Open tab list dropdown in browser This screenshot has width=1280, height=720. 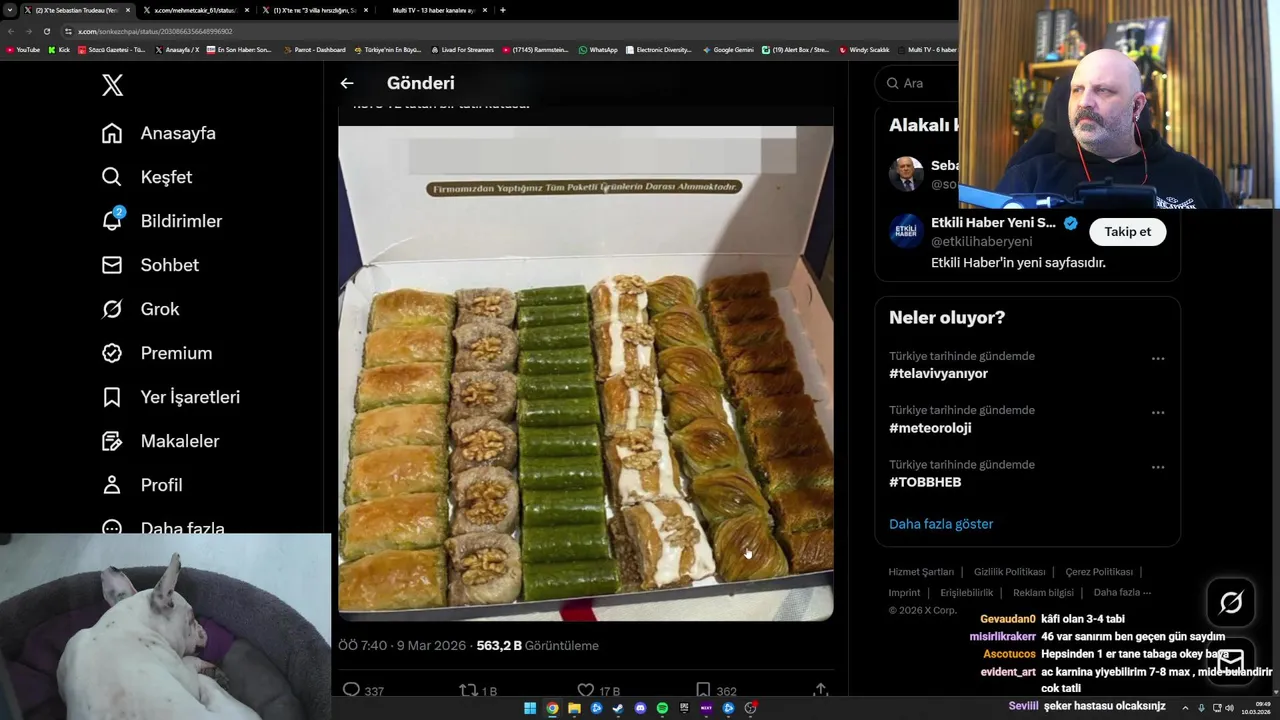pyautogui.click(x=10, y=10)
